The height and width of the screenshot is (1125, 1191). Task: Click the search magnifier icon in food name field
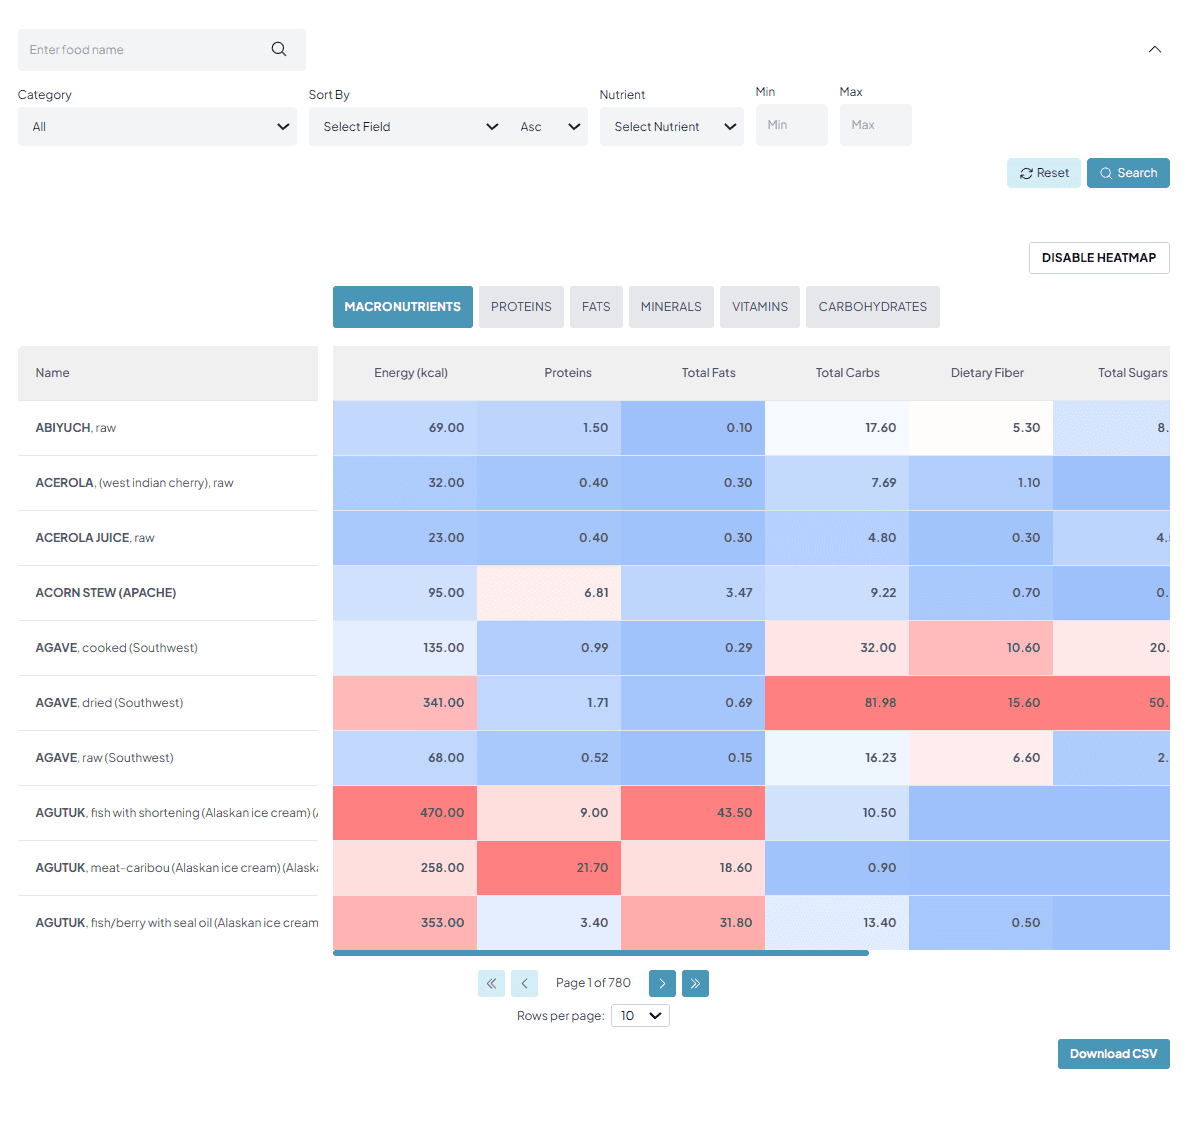tap(279, 49)
